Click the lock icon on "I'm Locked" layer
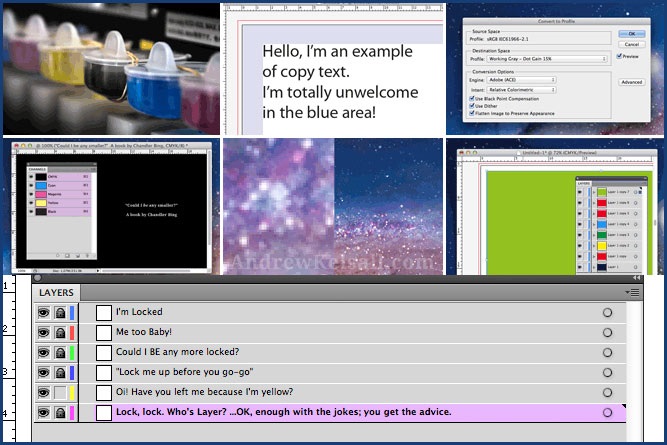The height and width of the screenshot is (445, 667). pos(60,313)
